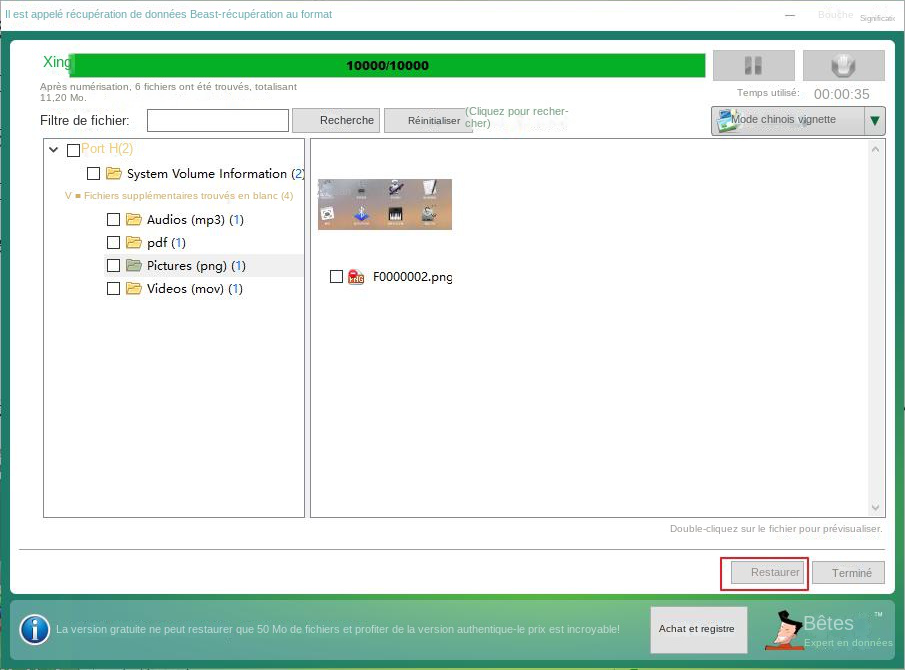Collapse Fichiers supplémentaires trouvés en blanc group

tap(68, 196)
